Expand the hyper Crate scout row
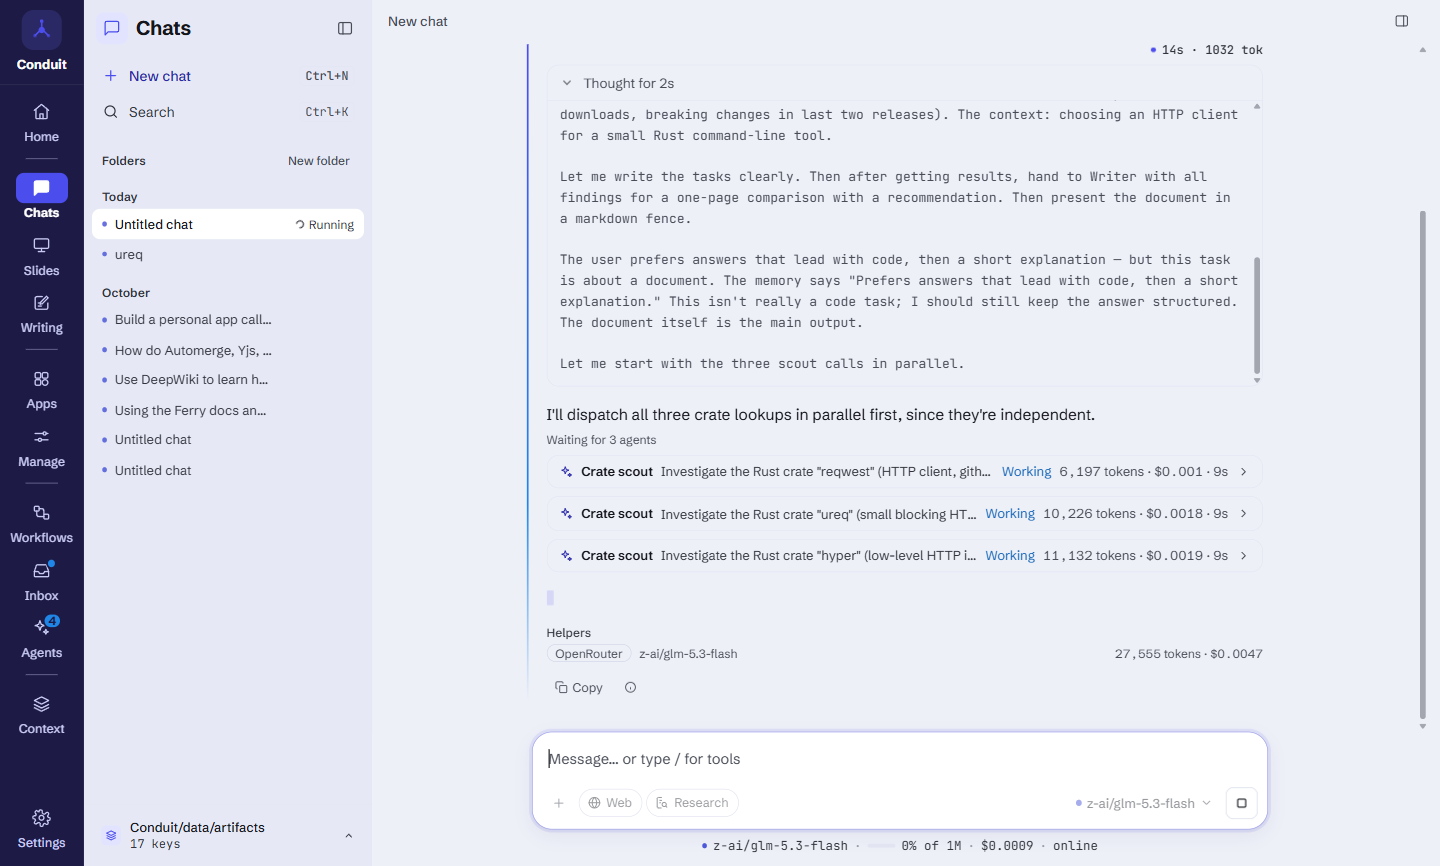Screen dimensions: 1440x866 click(904, 555)
